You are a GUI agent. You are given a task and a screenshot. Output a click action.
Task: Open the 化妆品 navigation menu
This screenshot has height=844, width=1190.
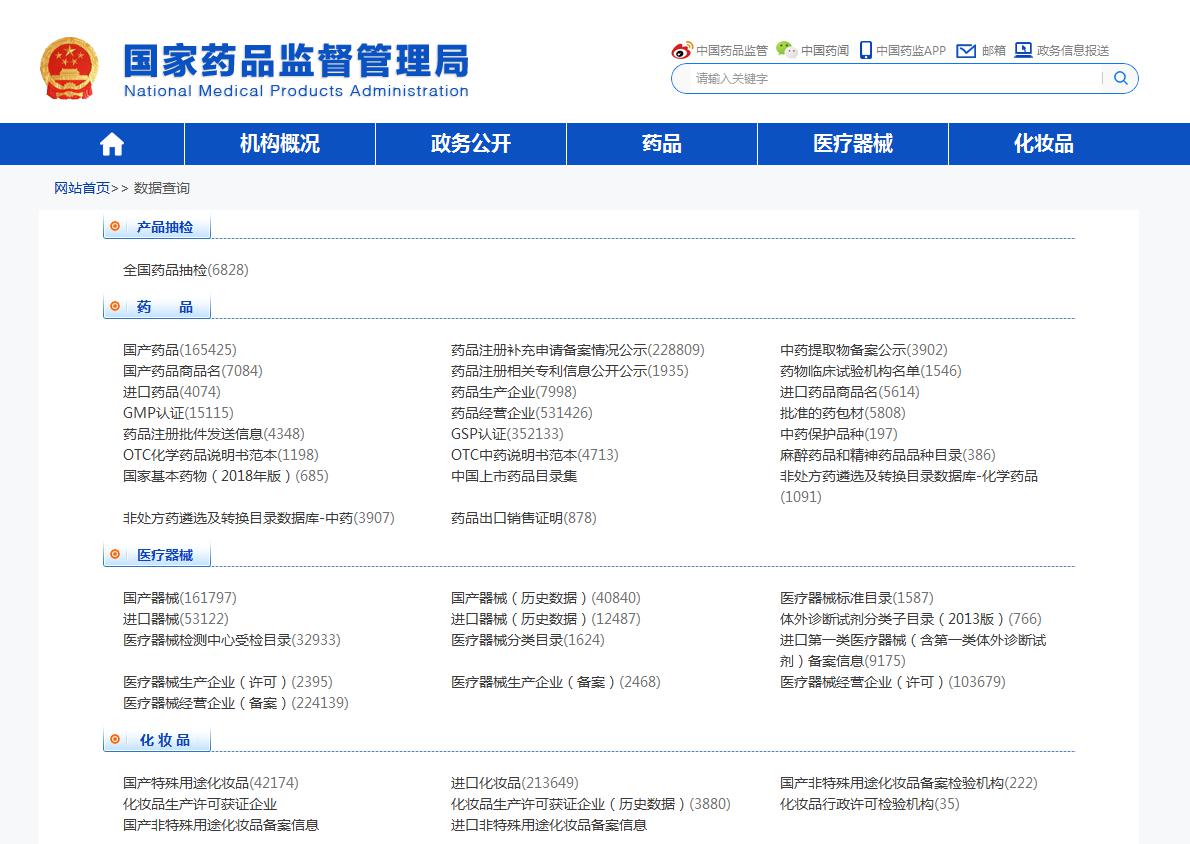(x=1044, y=143)
